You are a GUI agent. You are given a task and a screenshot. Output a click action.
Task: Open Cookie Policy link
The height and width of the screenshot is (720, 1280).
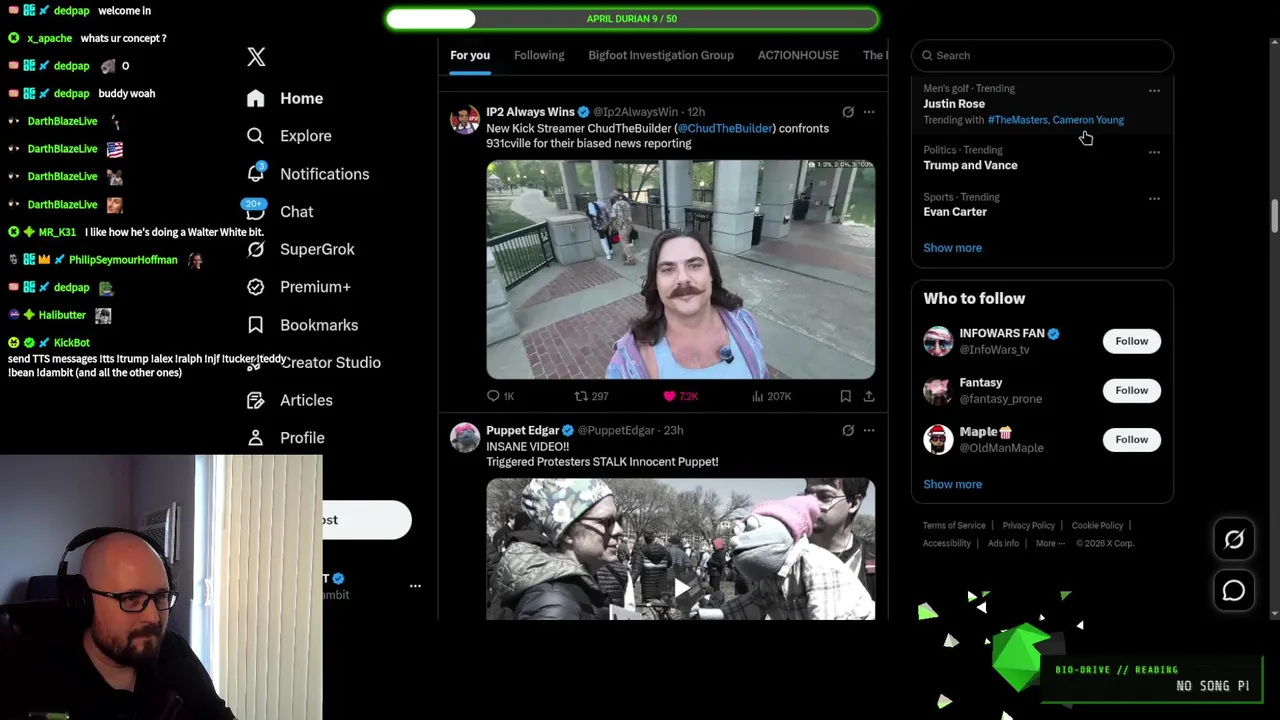pyautogui.click(x=1097, y=525)
